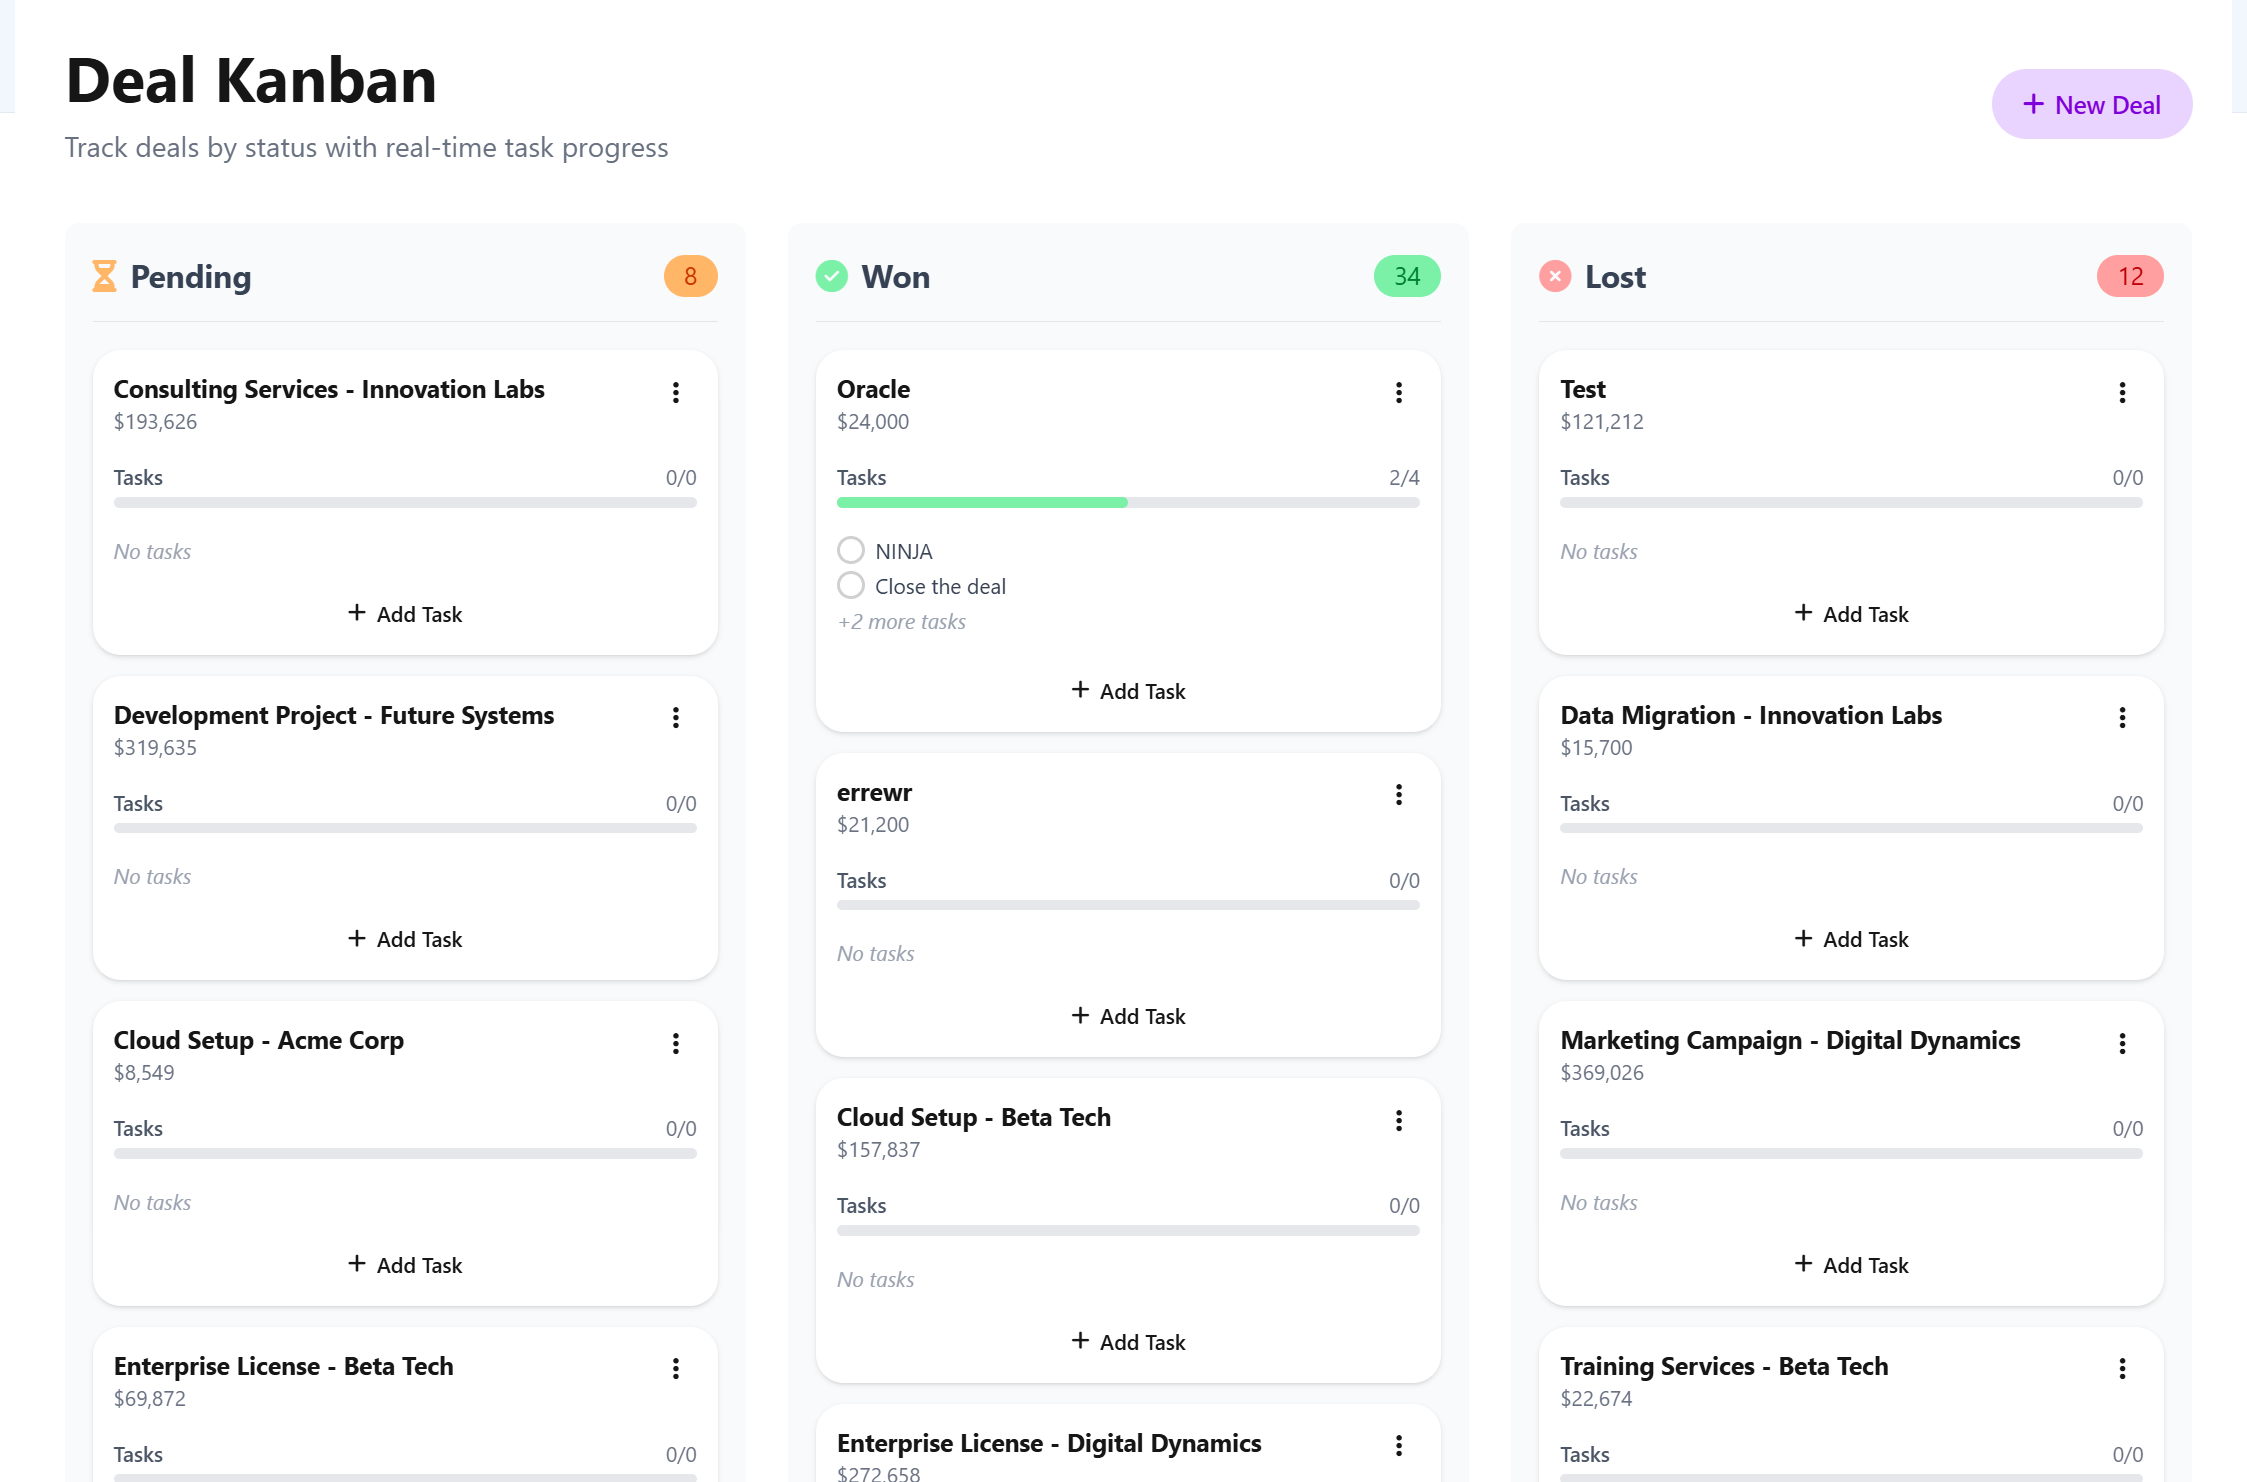Click the hourglass icon in the Pending column

point(104,276)
